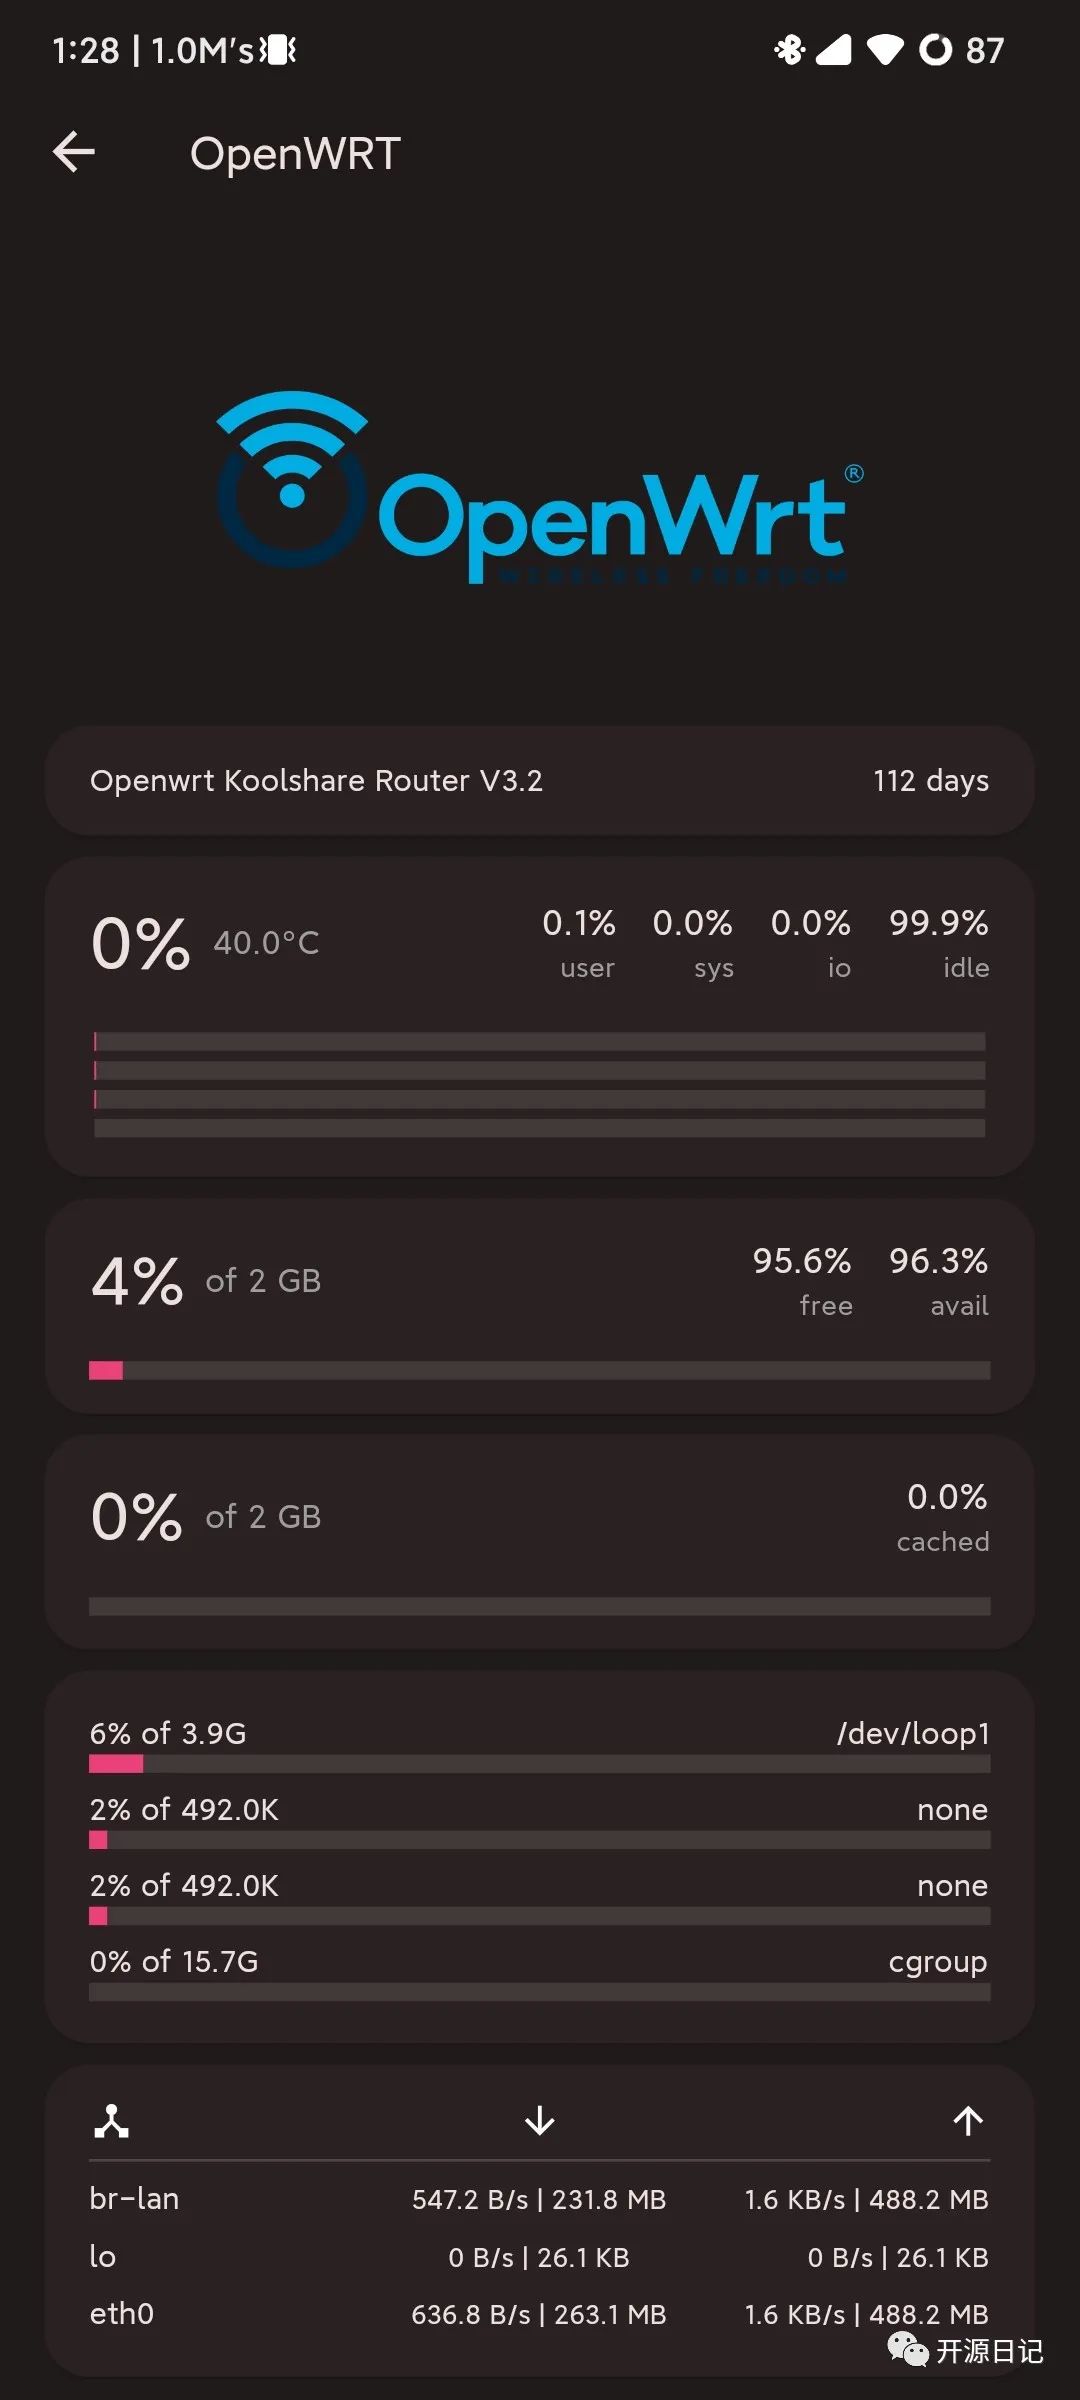Tap the CPU 40.0°C temperature reading

(x=266, y=943)
